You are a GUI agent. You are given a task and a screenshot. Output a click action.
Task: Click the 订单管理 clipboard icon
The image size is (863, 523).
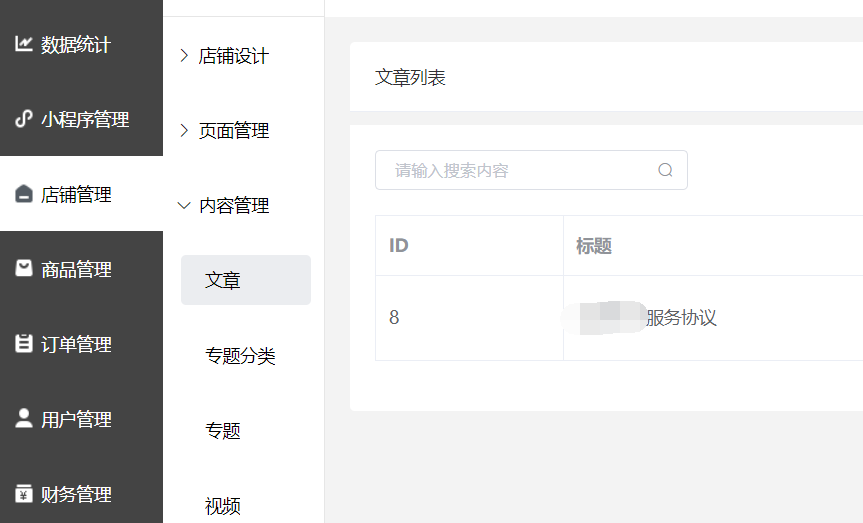24,344
